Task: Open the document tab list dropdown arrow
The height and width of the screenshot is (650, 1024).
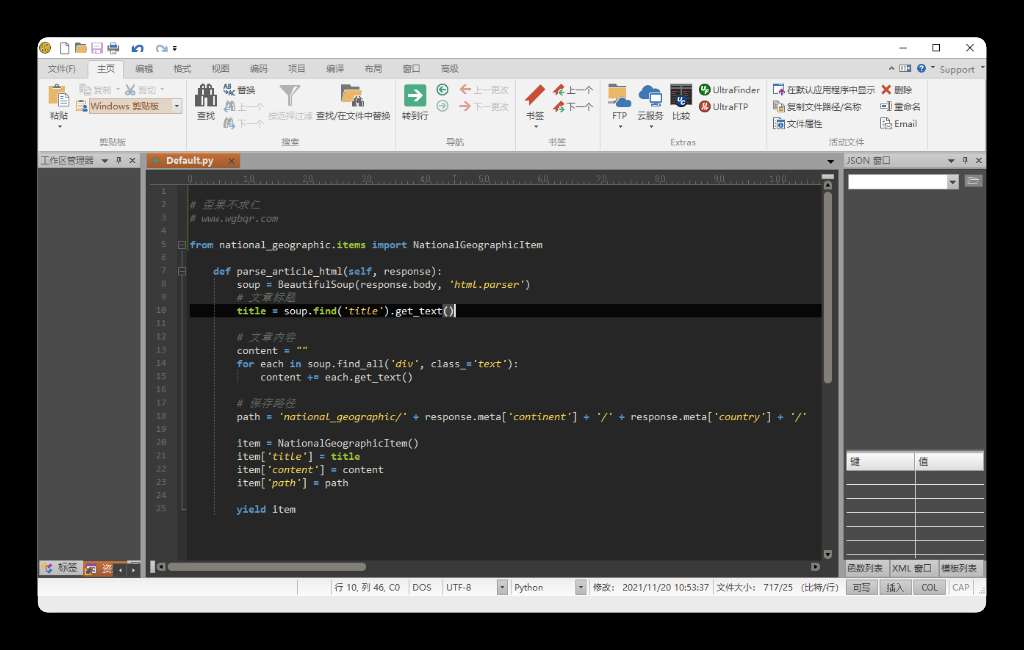Action: (x=830, y=161)
